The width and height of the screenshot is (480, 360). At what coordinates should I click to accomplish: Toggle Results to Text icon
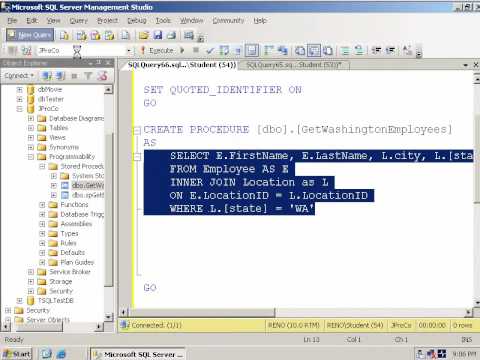point(300,51)
